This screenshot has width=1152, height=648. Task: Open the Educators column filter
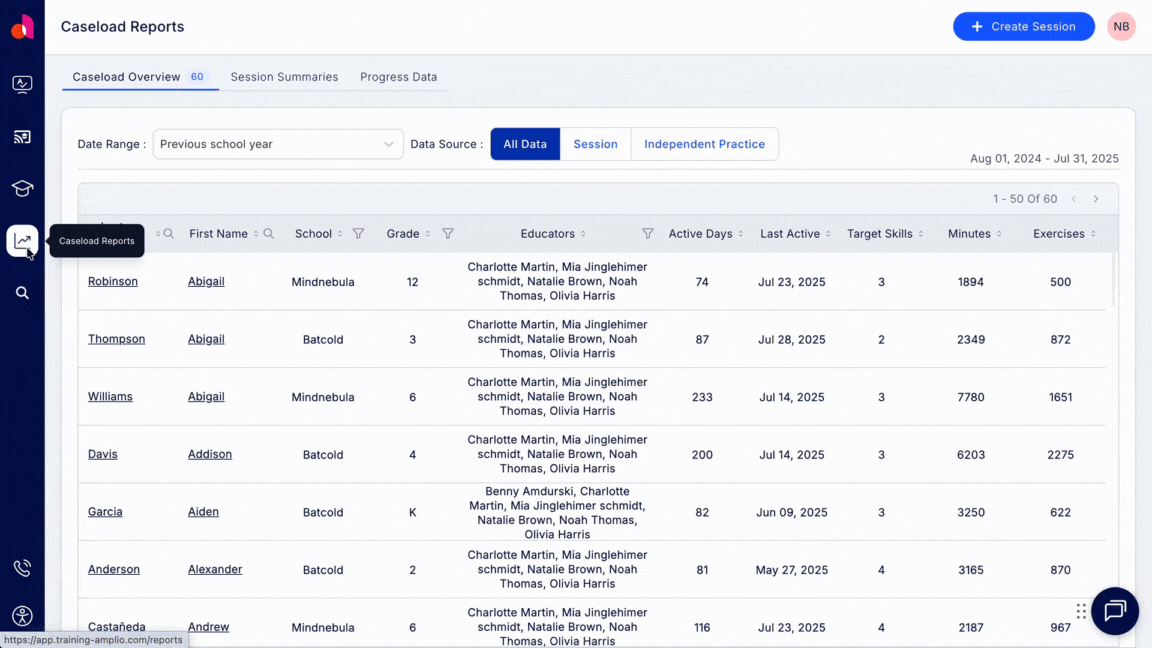click(x=648, y=234)
